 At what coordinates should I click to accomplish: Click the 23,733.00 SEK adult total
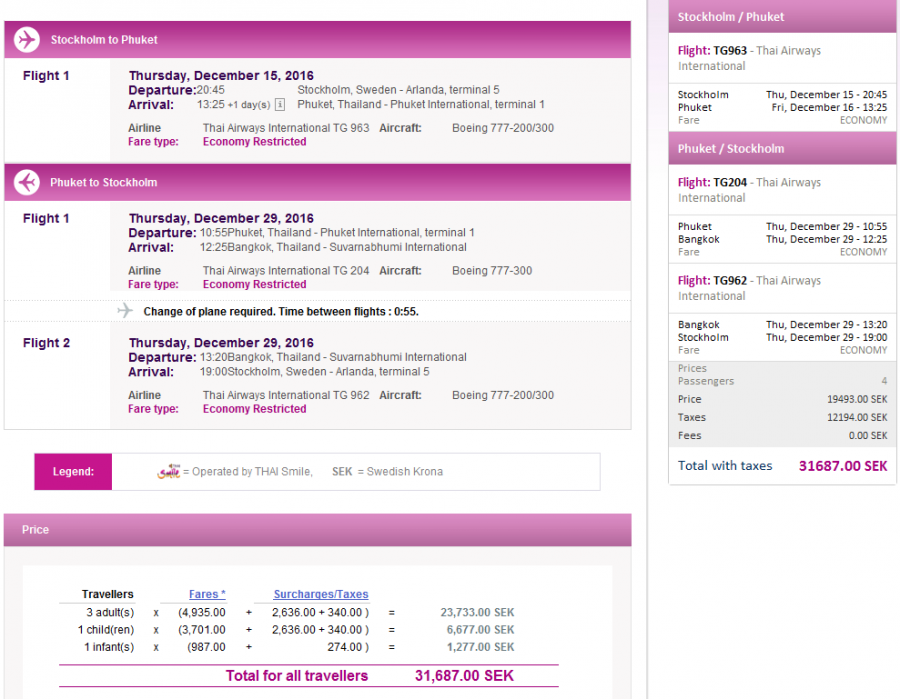(477, 612)
